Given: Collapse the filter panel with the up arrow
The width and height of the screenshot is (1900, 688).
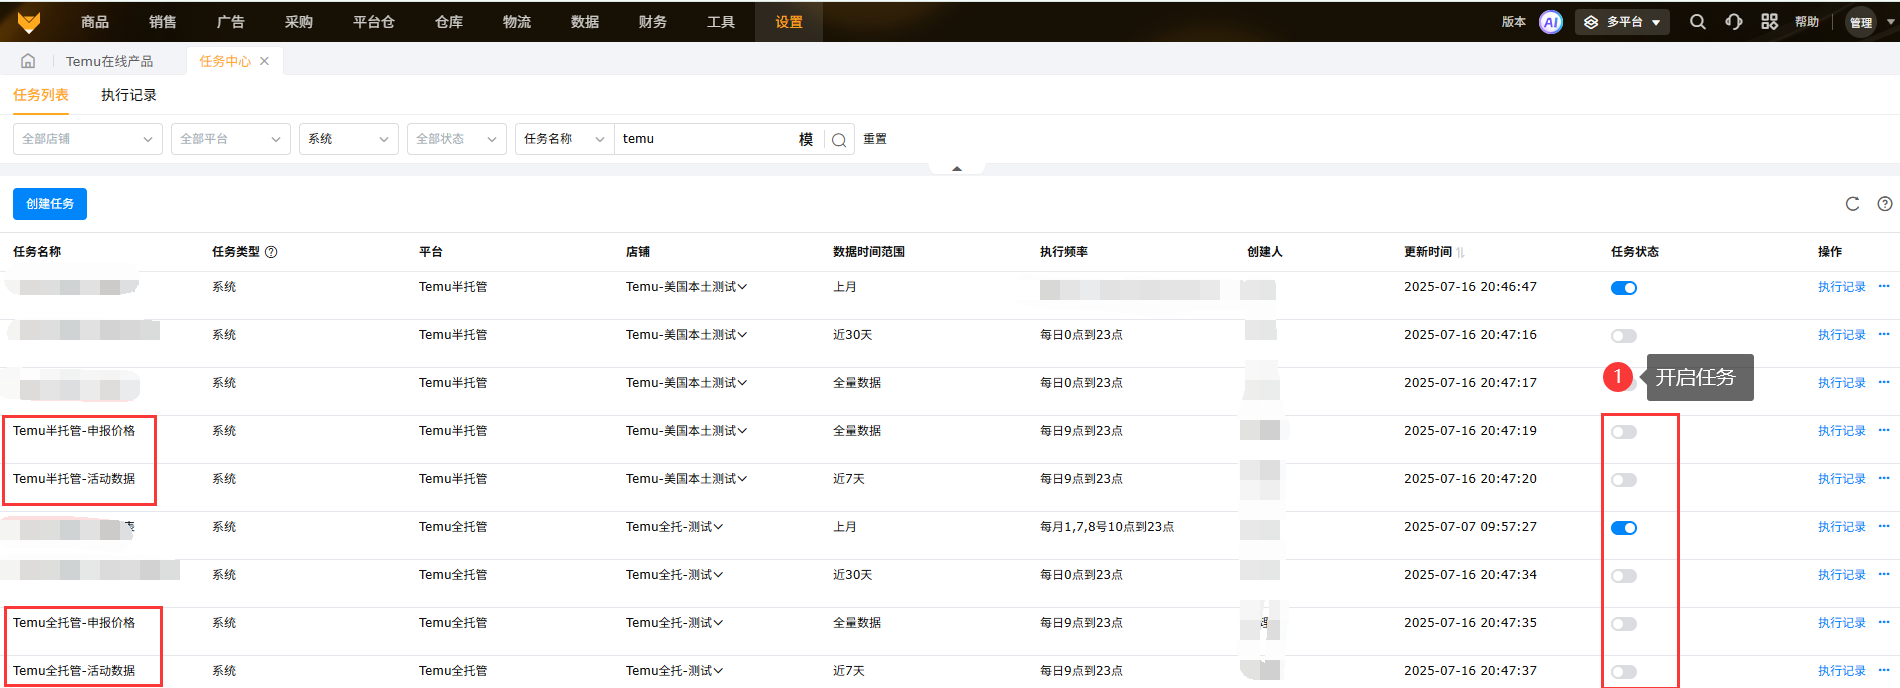Looking at the screenshot, I should pos(957,169).
